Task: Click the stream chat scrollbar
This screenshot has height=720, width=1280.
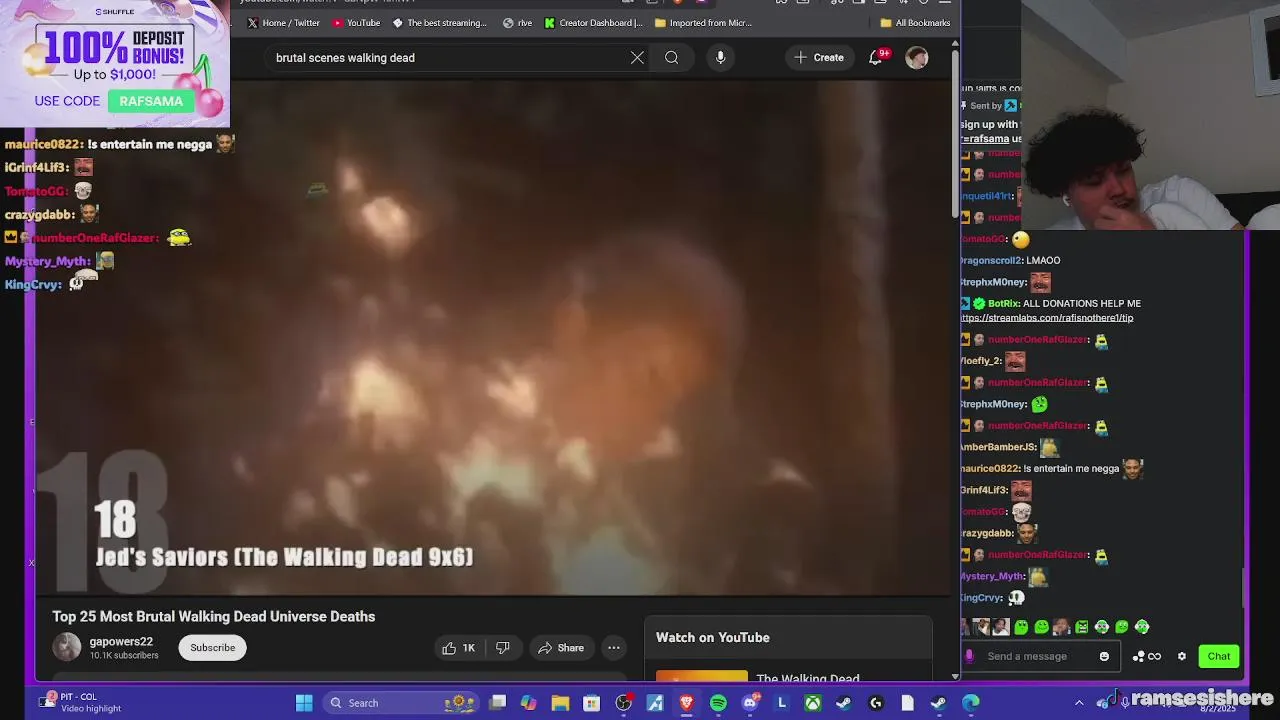Action: pos(1244,589)
